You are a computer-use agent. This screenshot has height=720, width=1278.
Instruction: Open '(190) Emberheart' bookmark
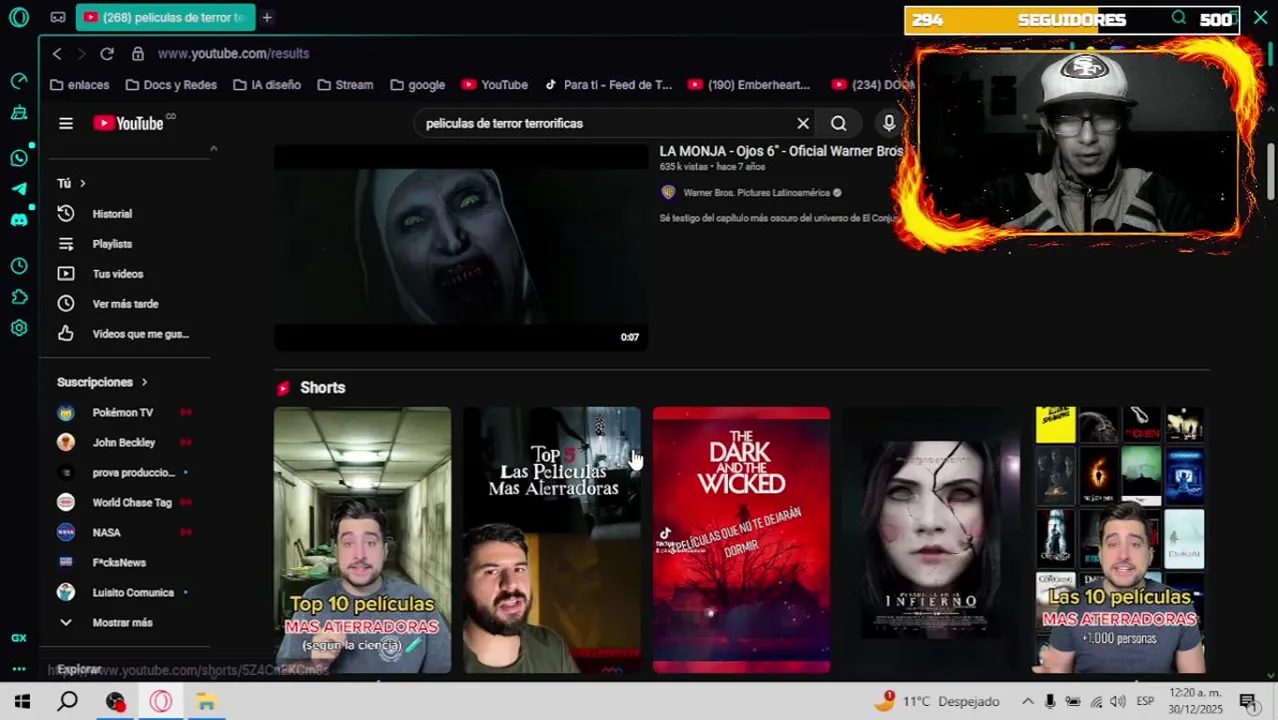[749, 85]
